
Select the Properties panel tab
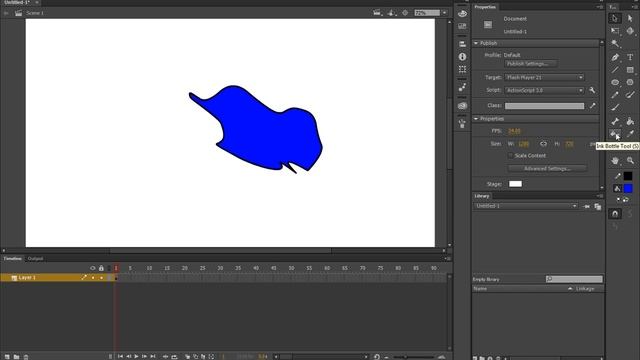485,7
